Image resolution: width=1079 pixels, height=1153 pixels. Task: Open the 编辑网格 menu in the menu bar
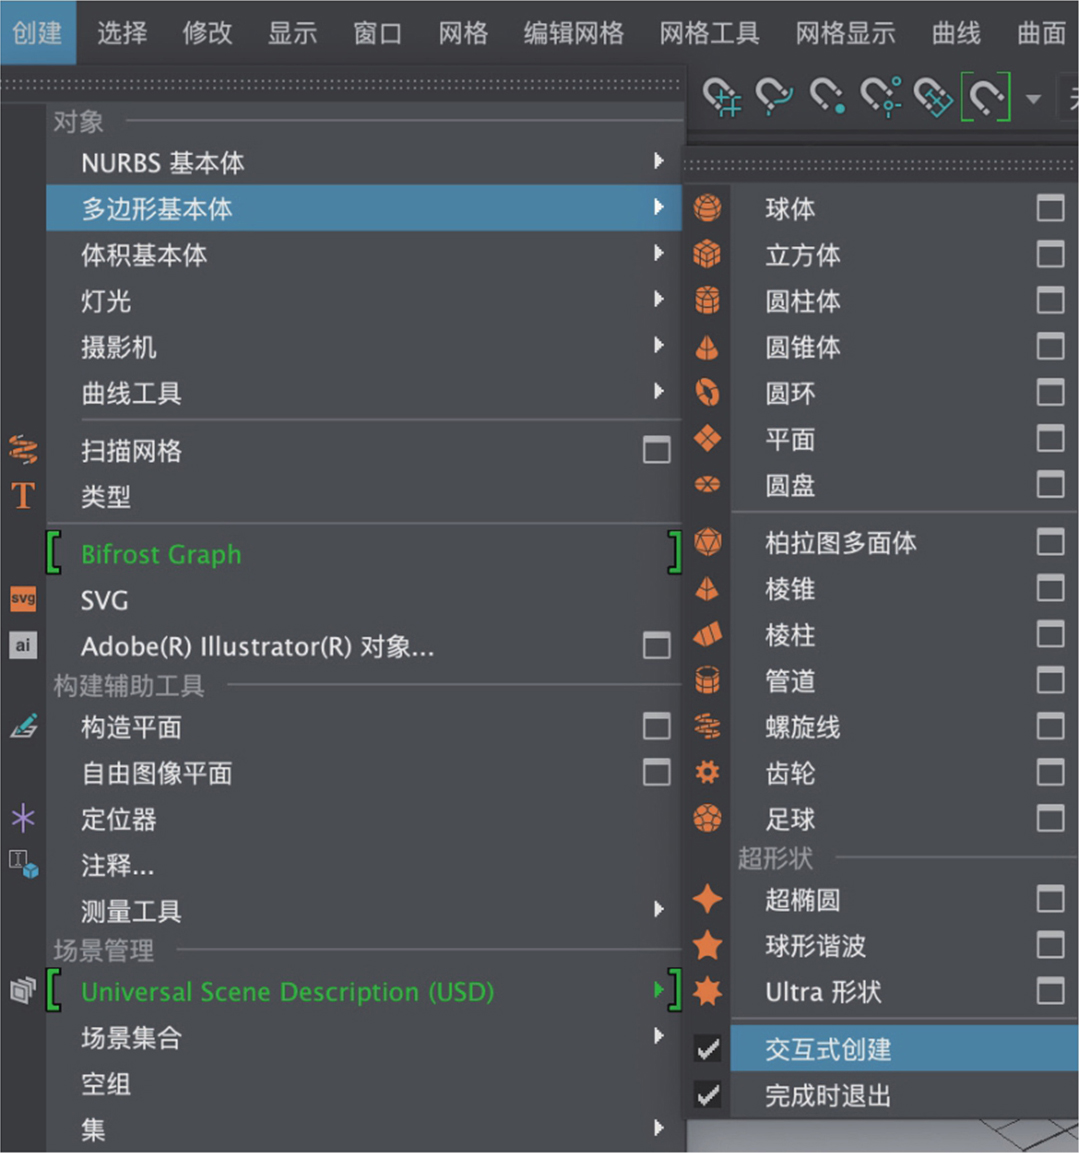[573, 33]
